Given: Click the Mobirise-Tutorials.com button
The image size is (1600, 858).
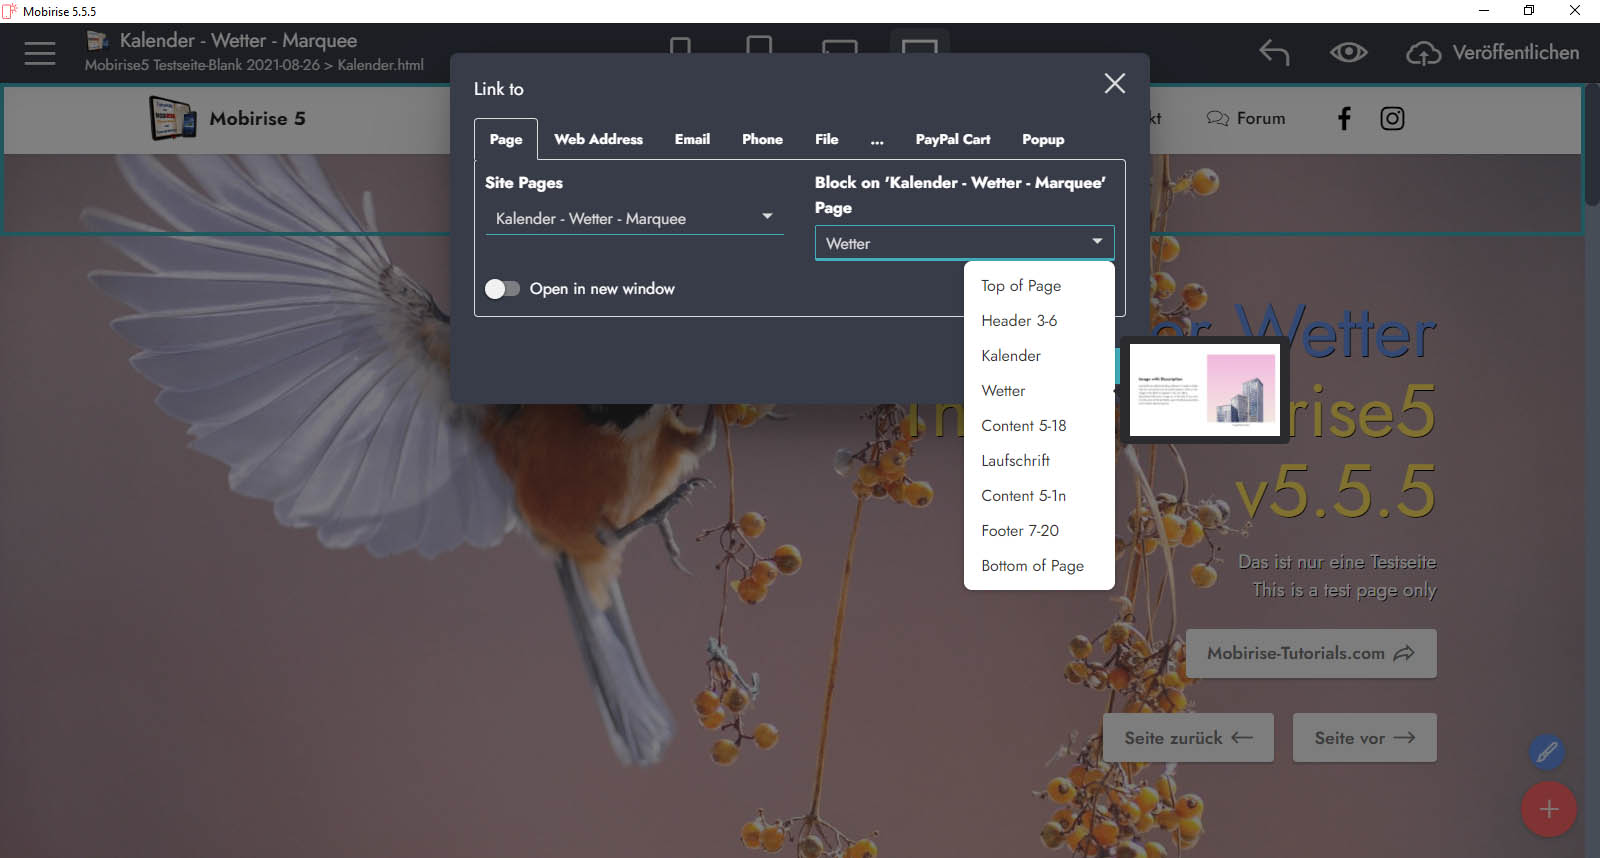Looking at the screenshot, I should tap(1311, 653).
